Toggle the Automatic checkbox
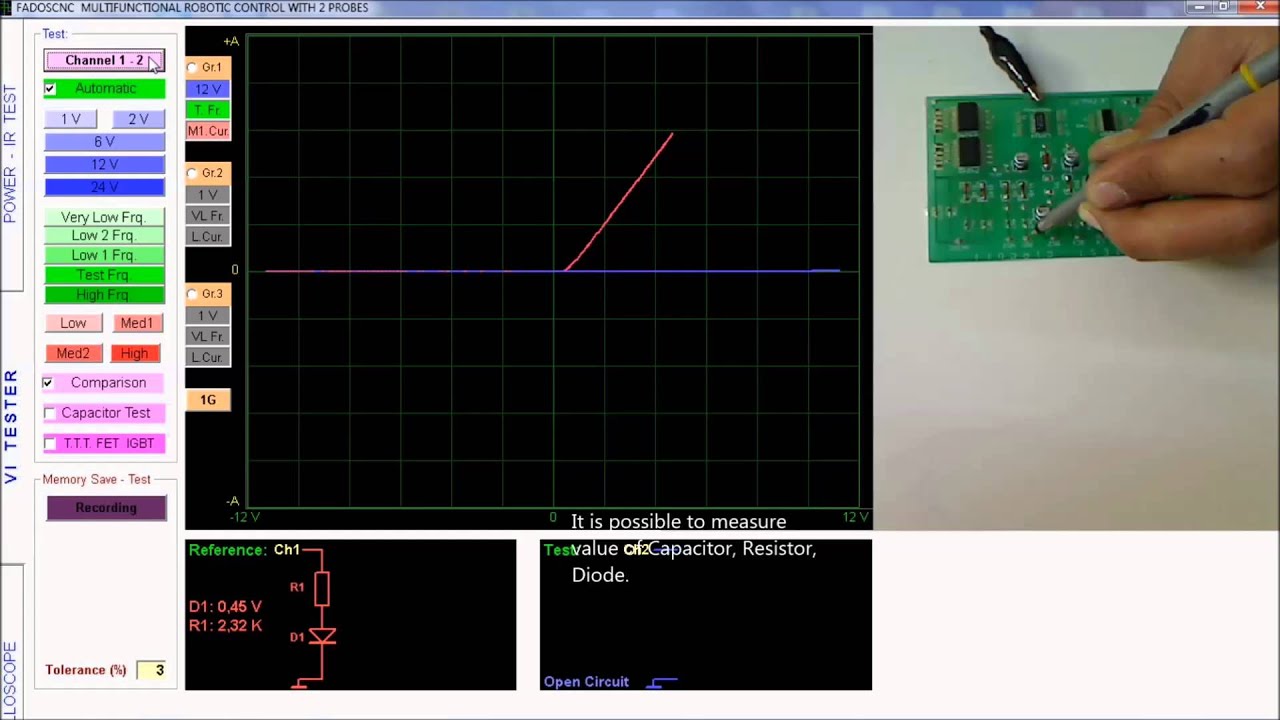Viewport: 1280px width, 720px height. click(50, 89)
